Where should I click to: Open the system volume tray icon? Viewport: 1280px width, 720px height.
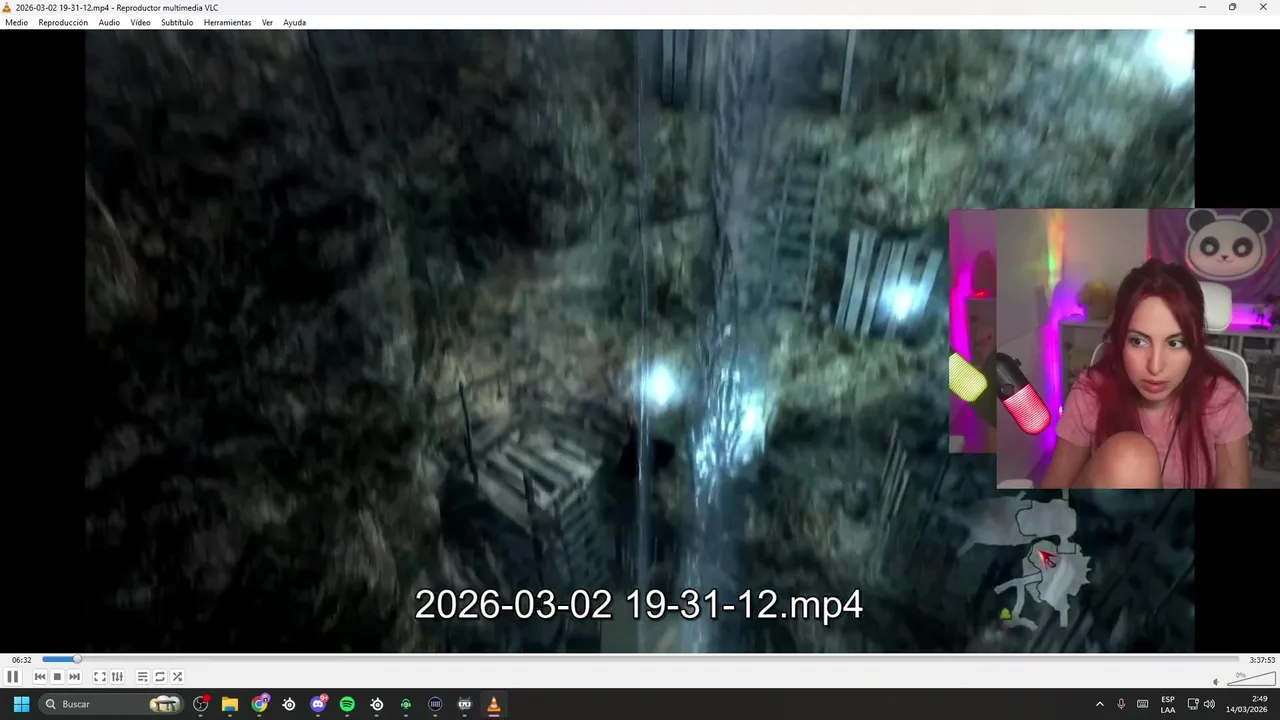(1209, 704)
